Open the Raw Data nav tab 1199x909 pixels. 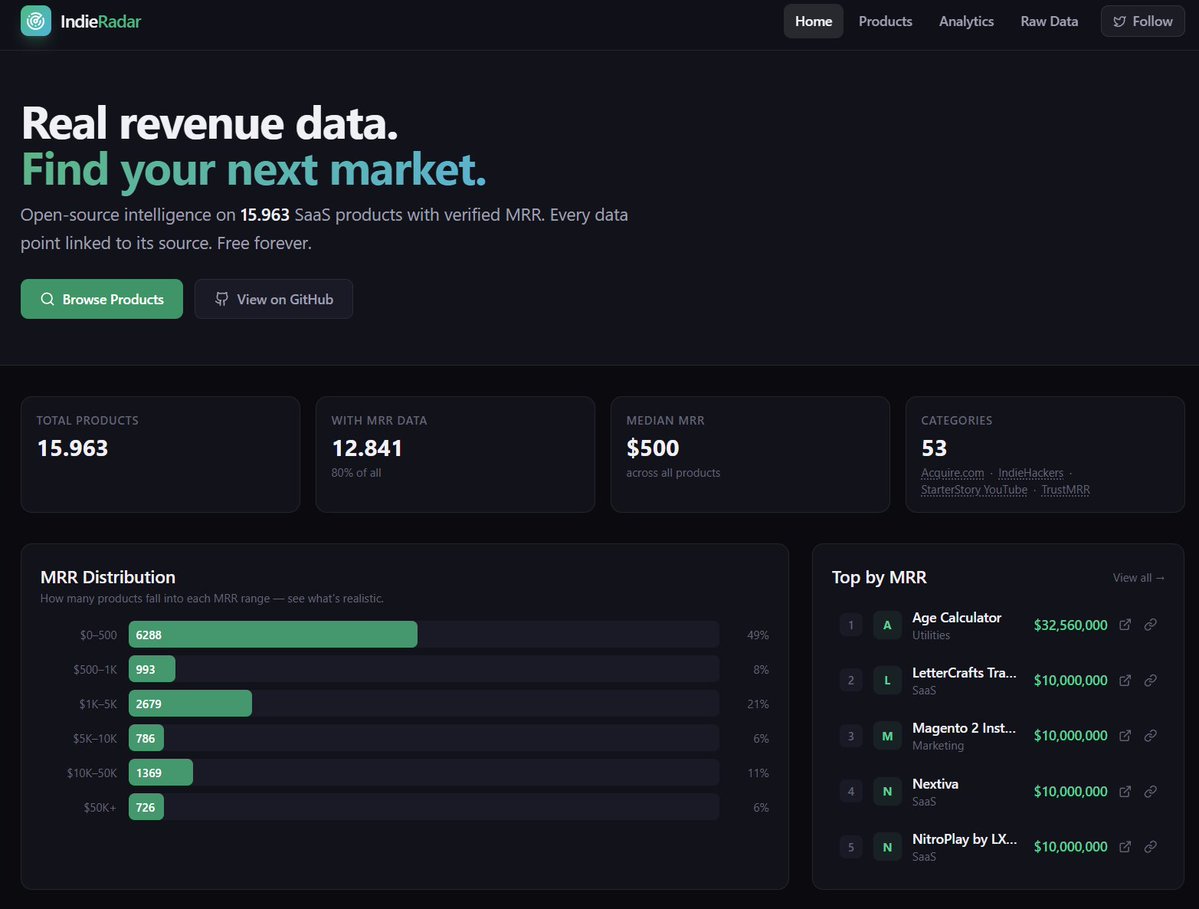(x=1049, y=21)
